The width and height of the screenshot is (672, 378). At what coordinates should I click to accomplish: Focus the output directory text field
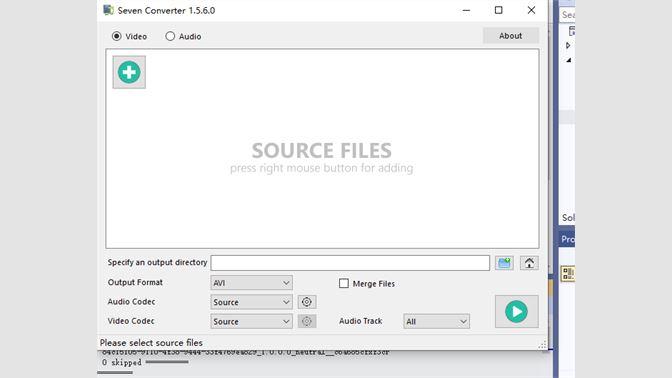coord(350,263)
